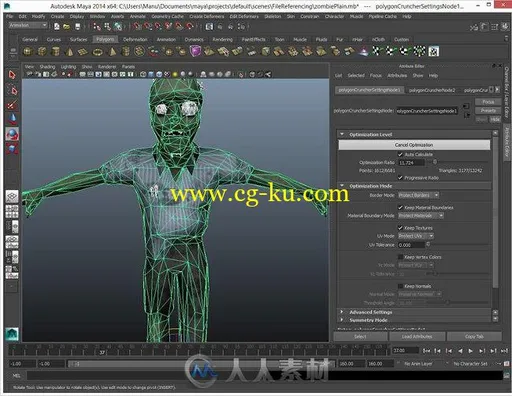Switch to the Rendering shelf tab

(x=222, y=39)
